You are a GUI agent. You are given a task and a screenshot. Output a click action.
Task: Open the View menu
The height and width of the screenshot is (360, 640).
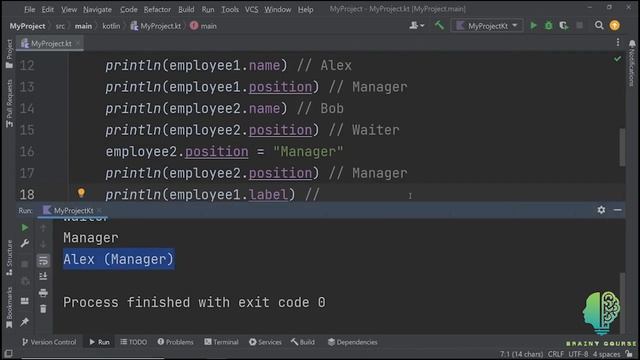pyautogui.click(x=69, y=9)
